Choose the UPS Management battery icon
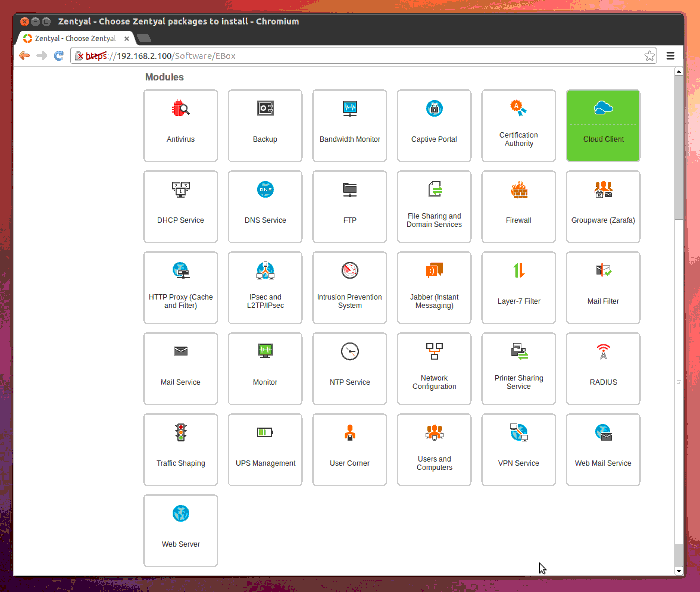The width and height of the screenshot is (700, 592). (x=265, y=432)
